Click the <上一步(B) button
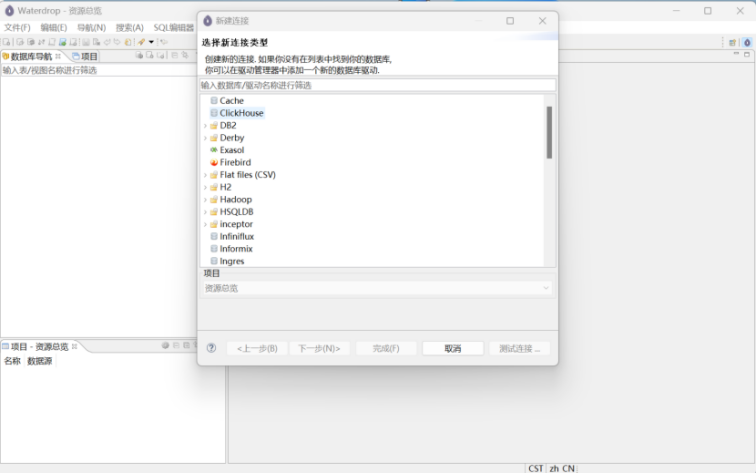This screenshot has height=473, width=756. [257, 348]
